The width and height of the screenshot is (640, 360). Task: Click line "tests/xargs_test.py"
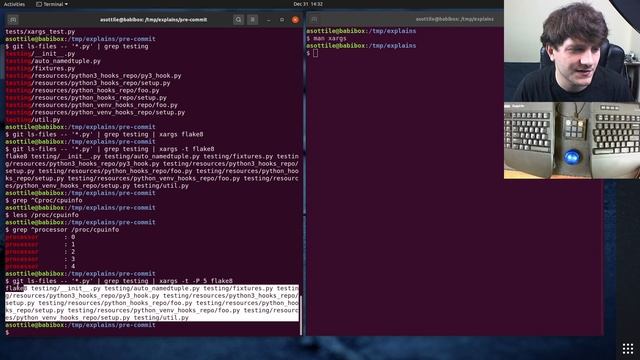point(40,31)
